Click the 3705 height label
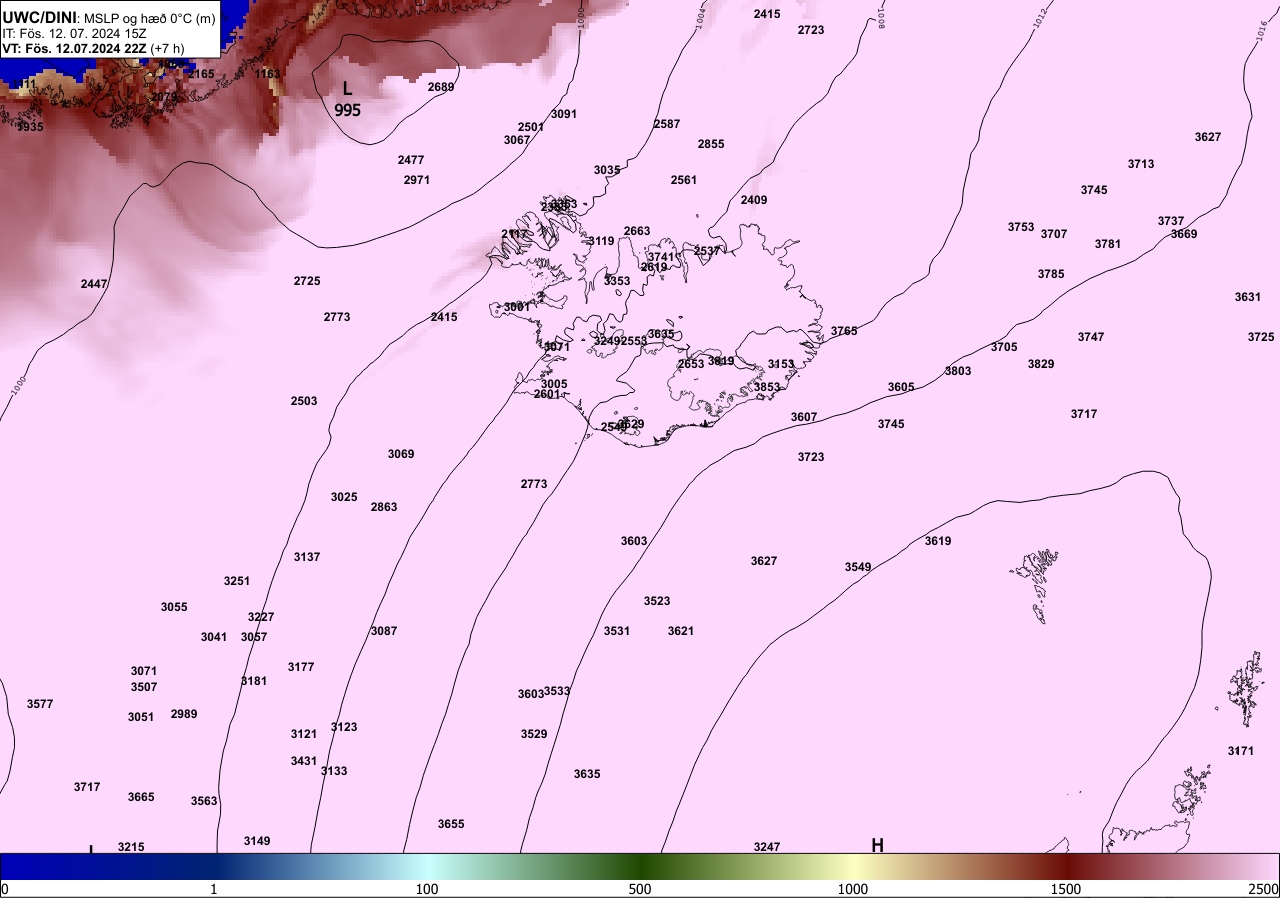1280x898 pixels. click(x=1004, y=347)
